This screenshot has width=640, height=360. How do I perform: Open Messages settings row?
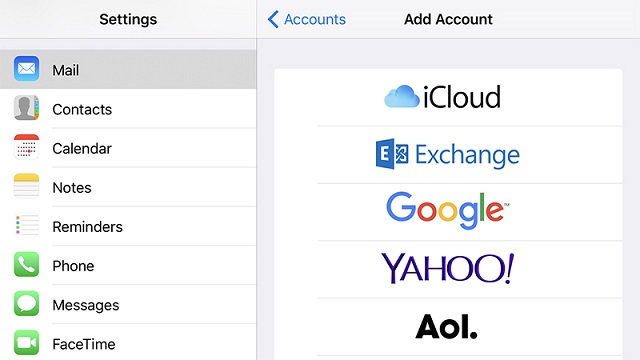(x=128, y=304)
